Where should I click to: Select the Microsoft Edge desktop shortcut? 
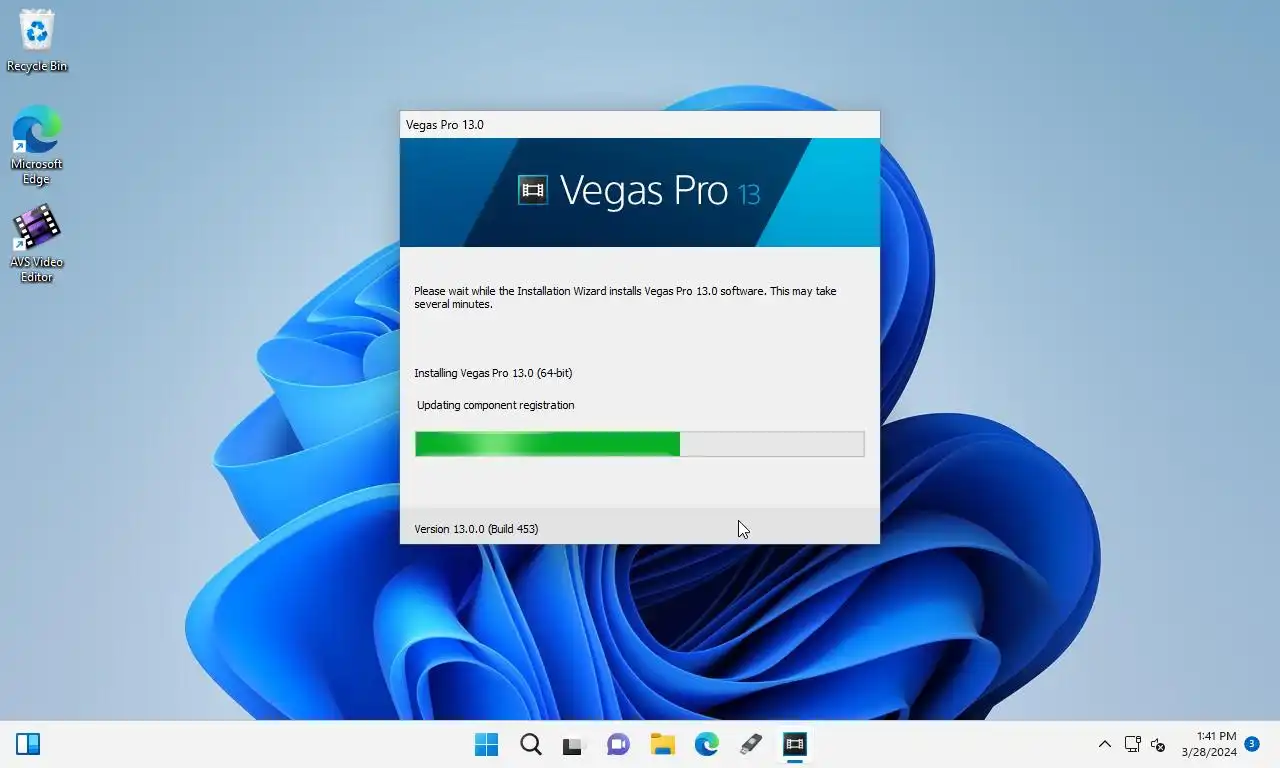(36, 146)
